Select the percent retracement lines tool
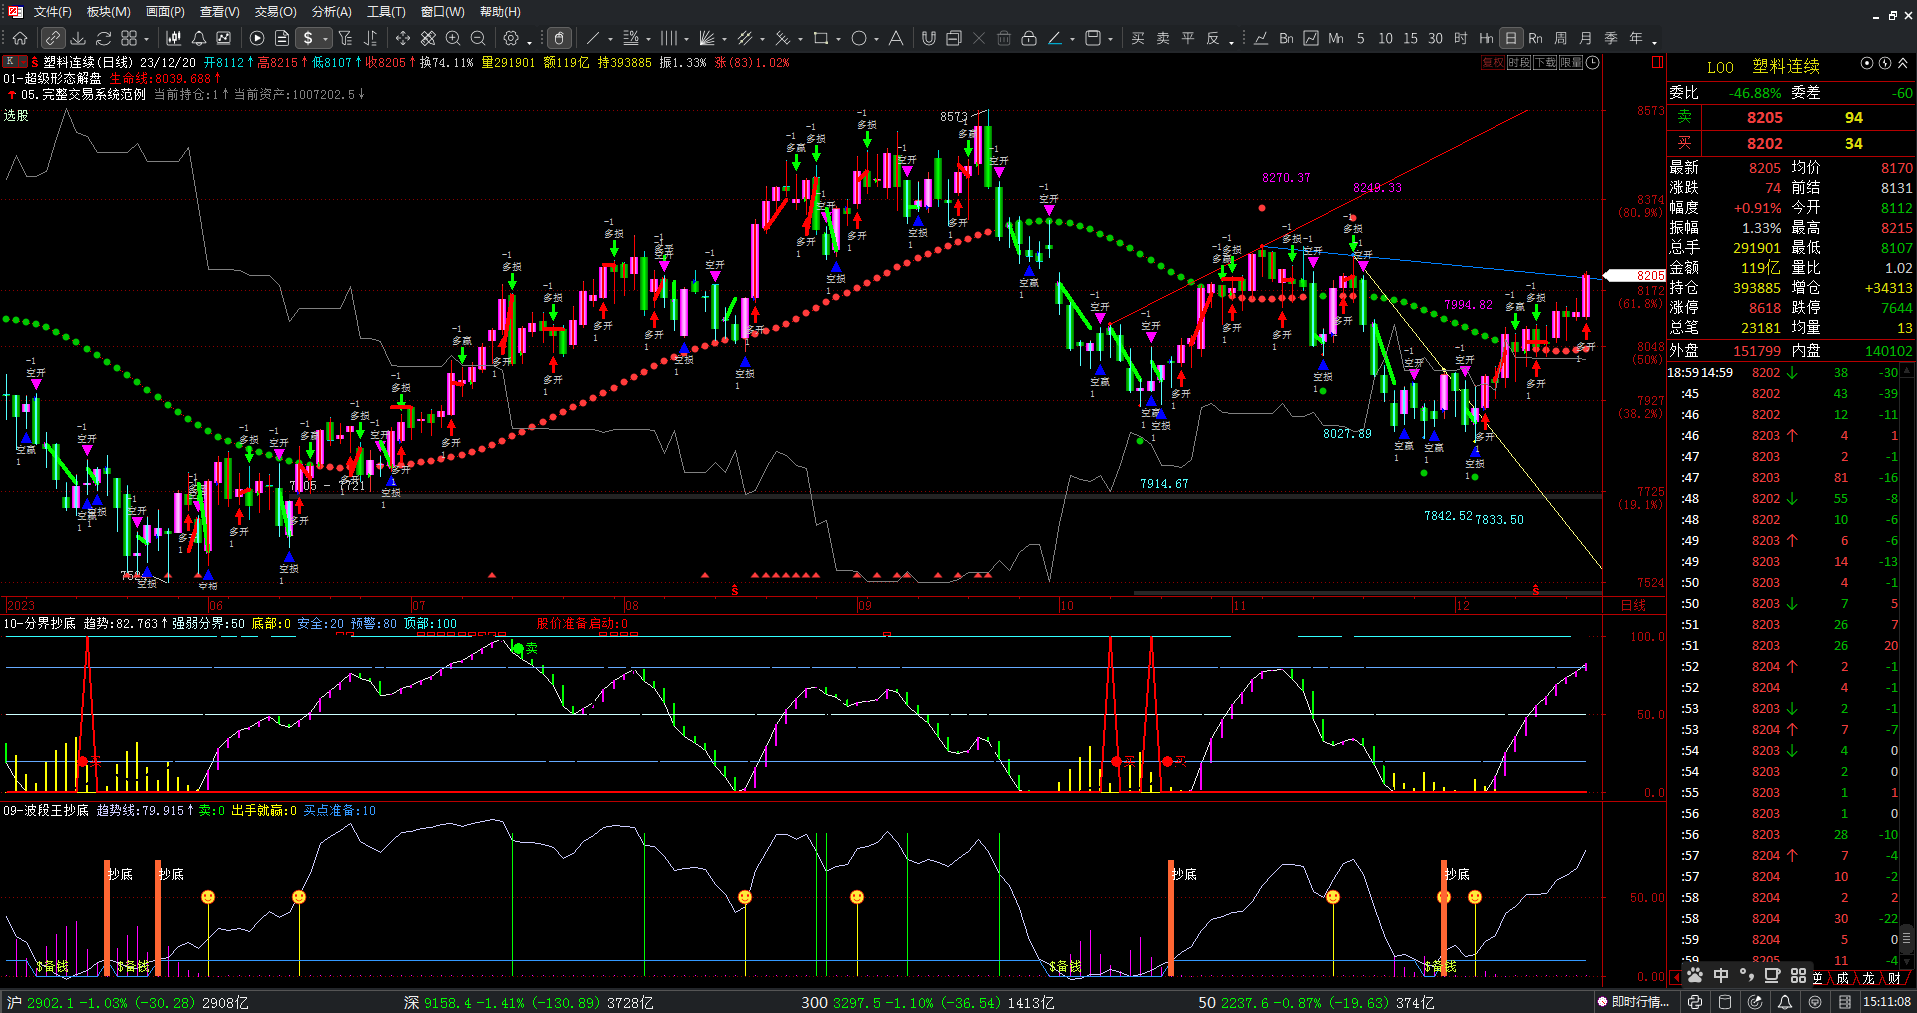This screenshot has width=1917, height=1013. (630, 38)
